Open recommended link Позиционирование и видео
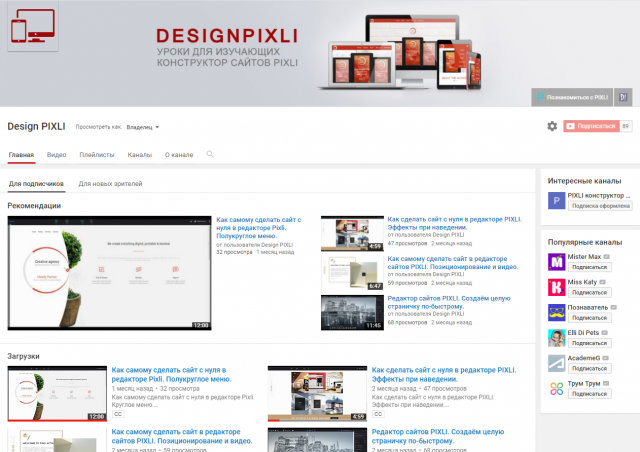 pos(453,263)
